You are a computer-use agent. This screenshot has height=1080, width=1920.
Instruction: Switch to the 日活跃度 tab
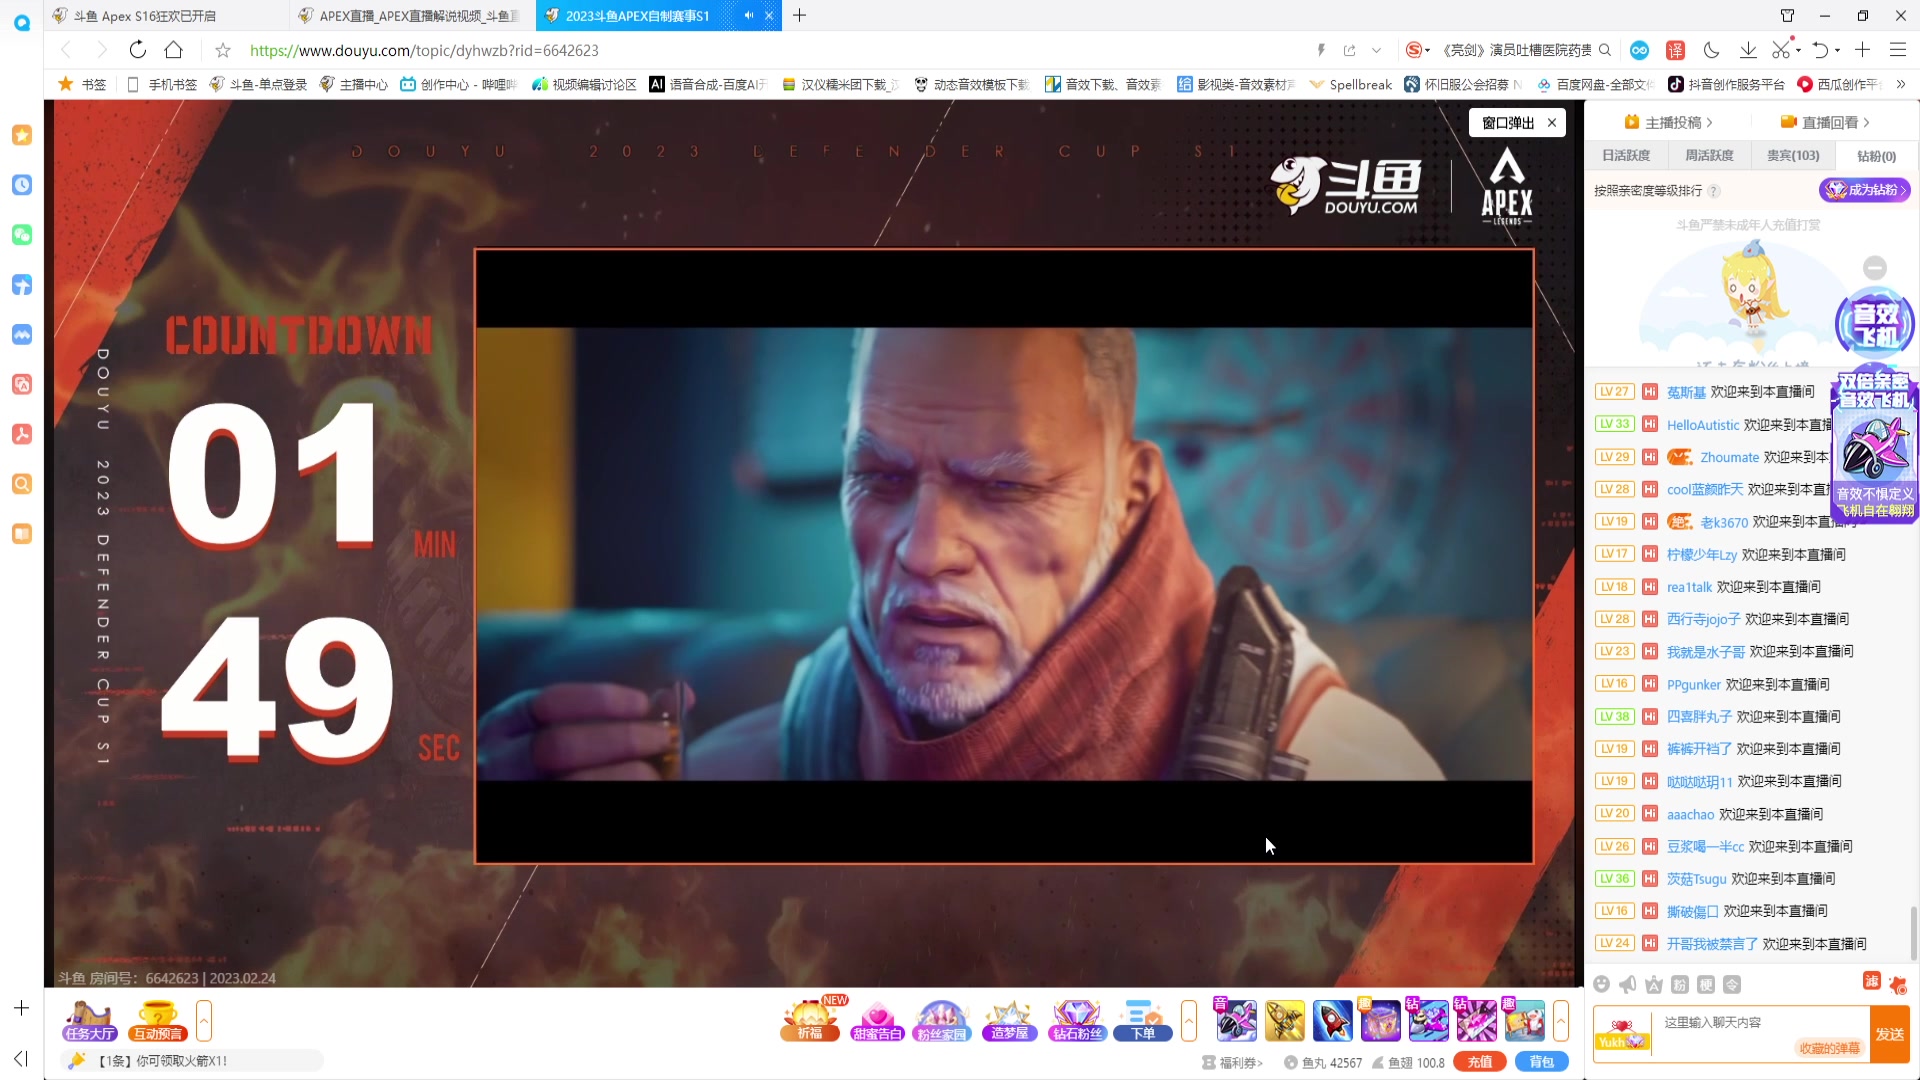coord(1626,156)
